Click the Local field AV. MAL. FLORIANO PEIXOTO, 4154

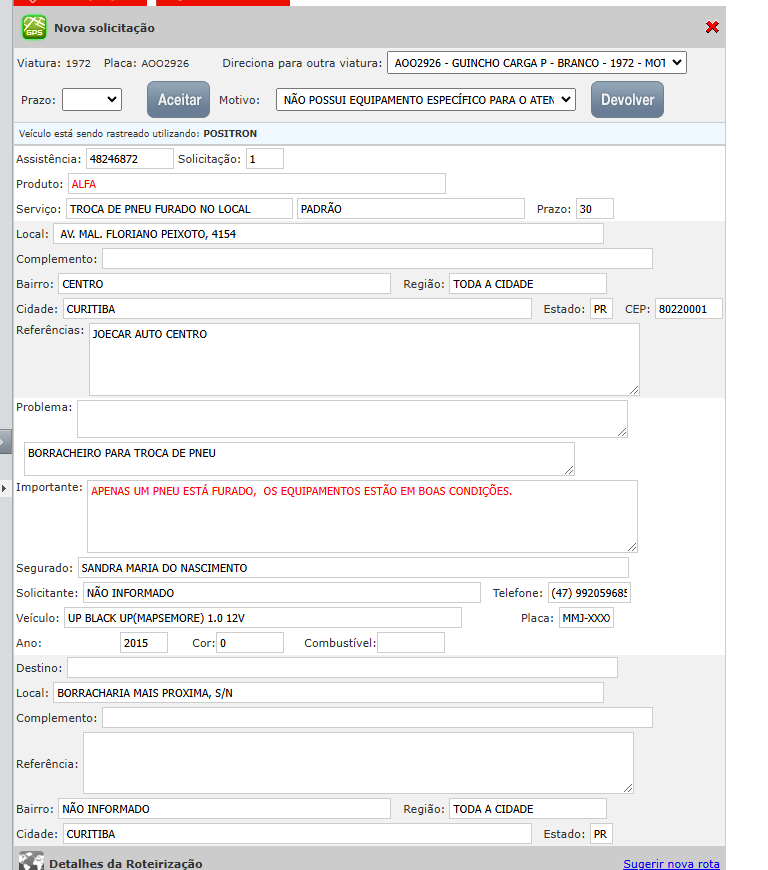(x=329, y=234)
